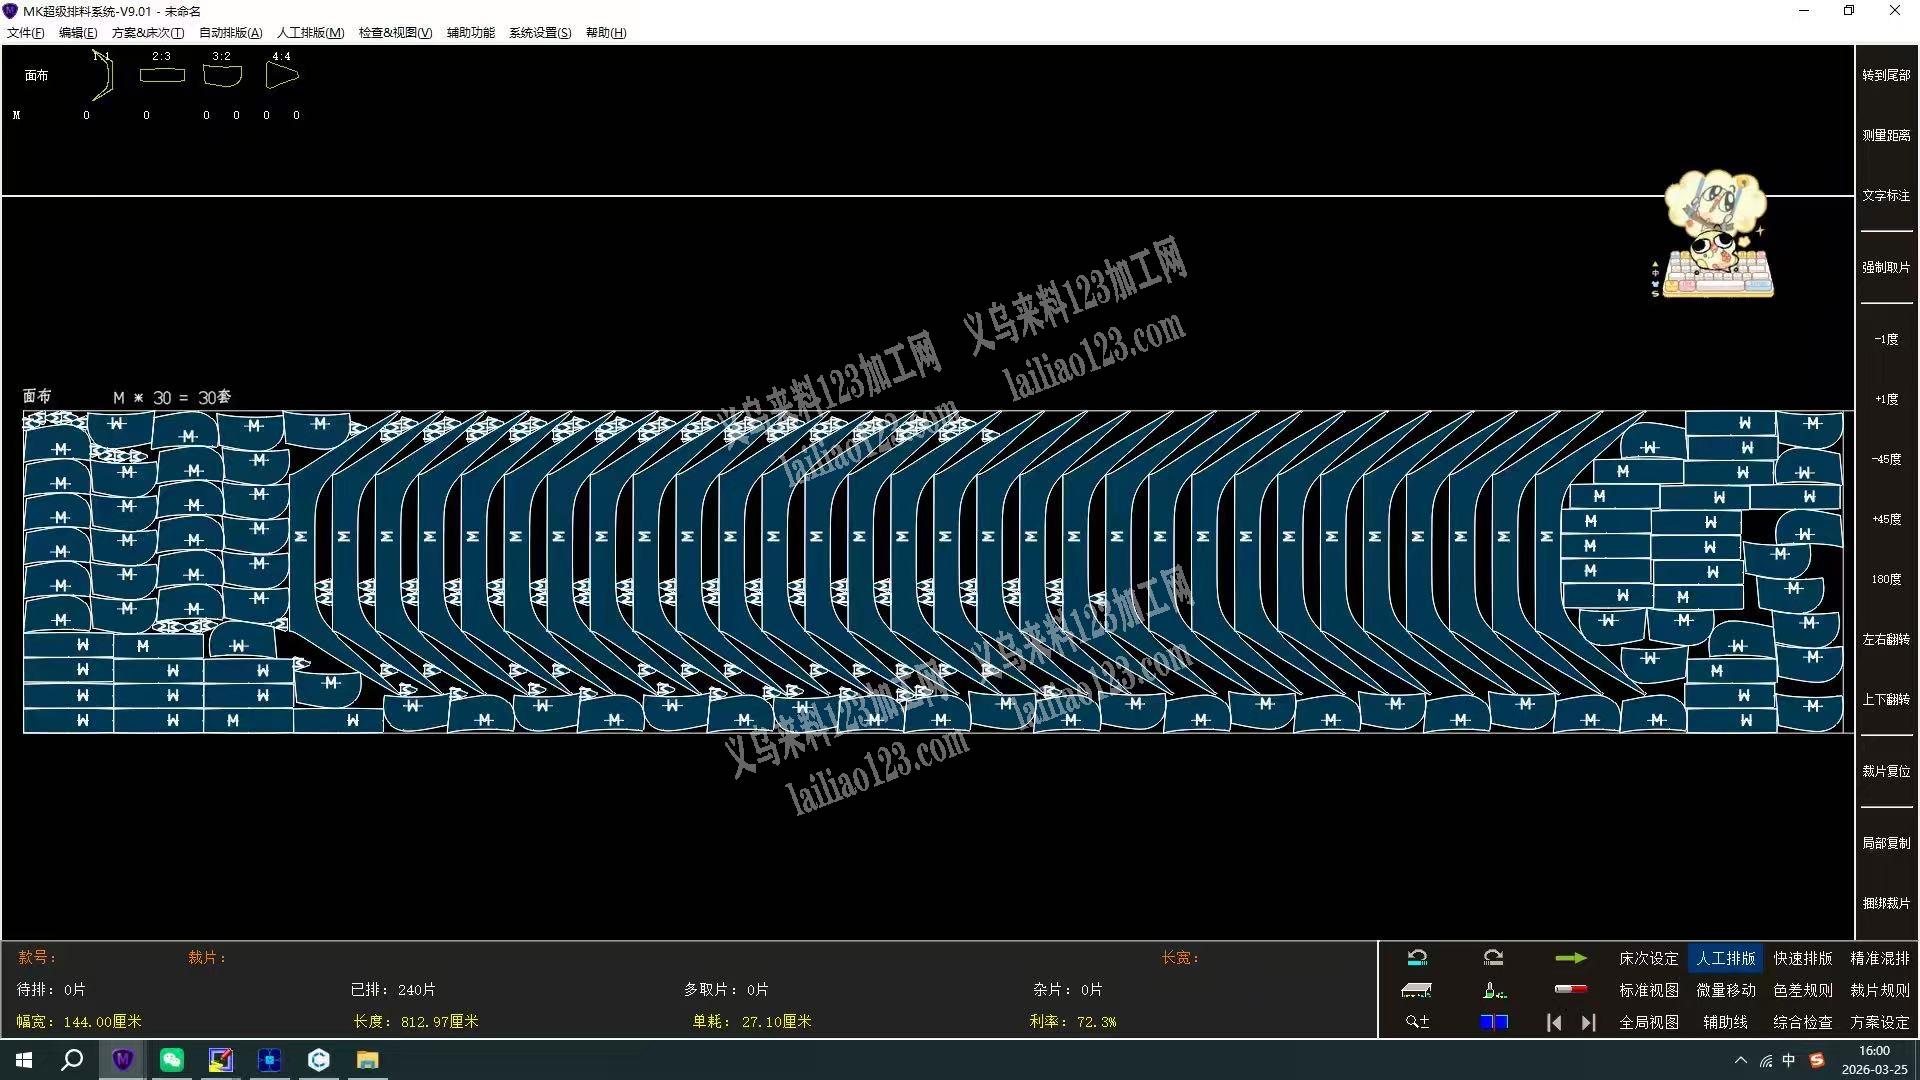Click the 测量距离 tool

1886,135
